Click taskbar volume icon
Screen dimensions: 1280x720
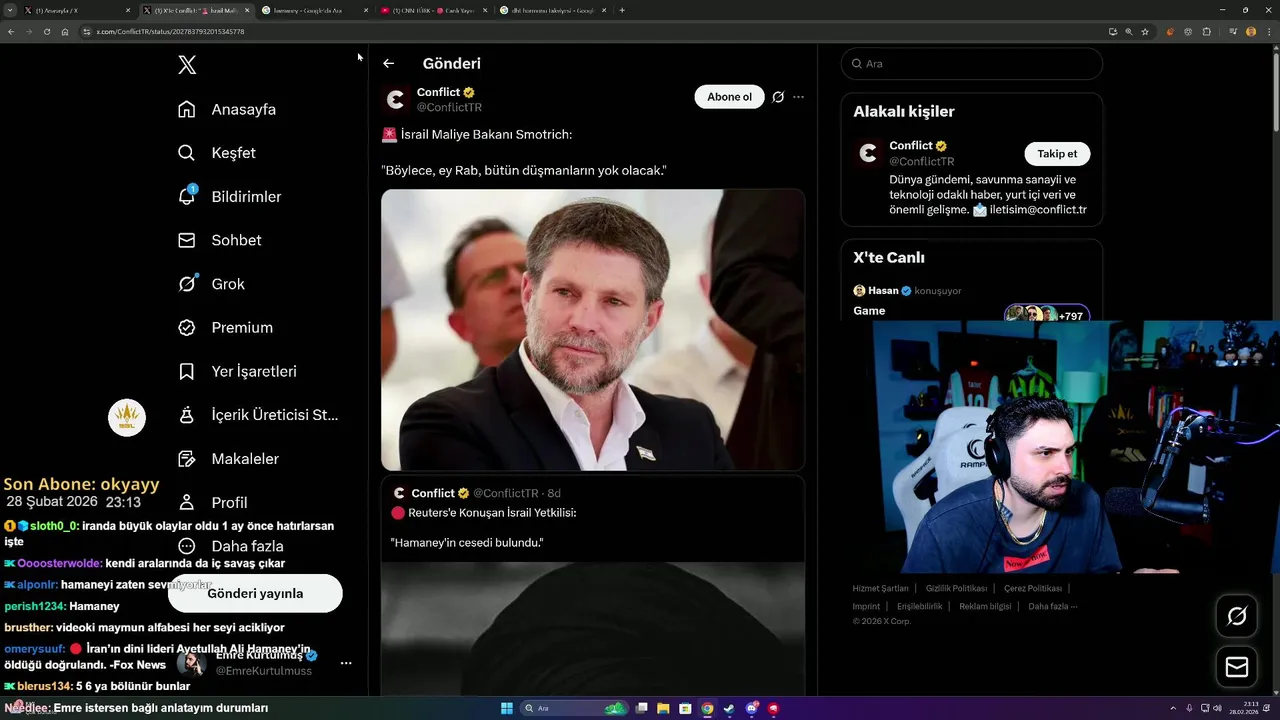(1215, 708)
